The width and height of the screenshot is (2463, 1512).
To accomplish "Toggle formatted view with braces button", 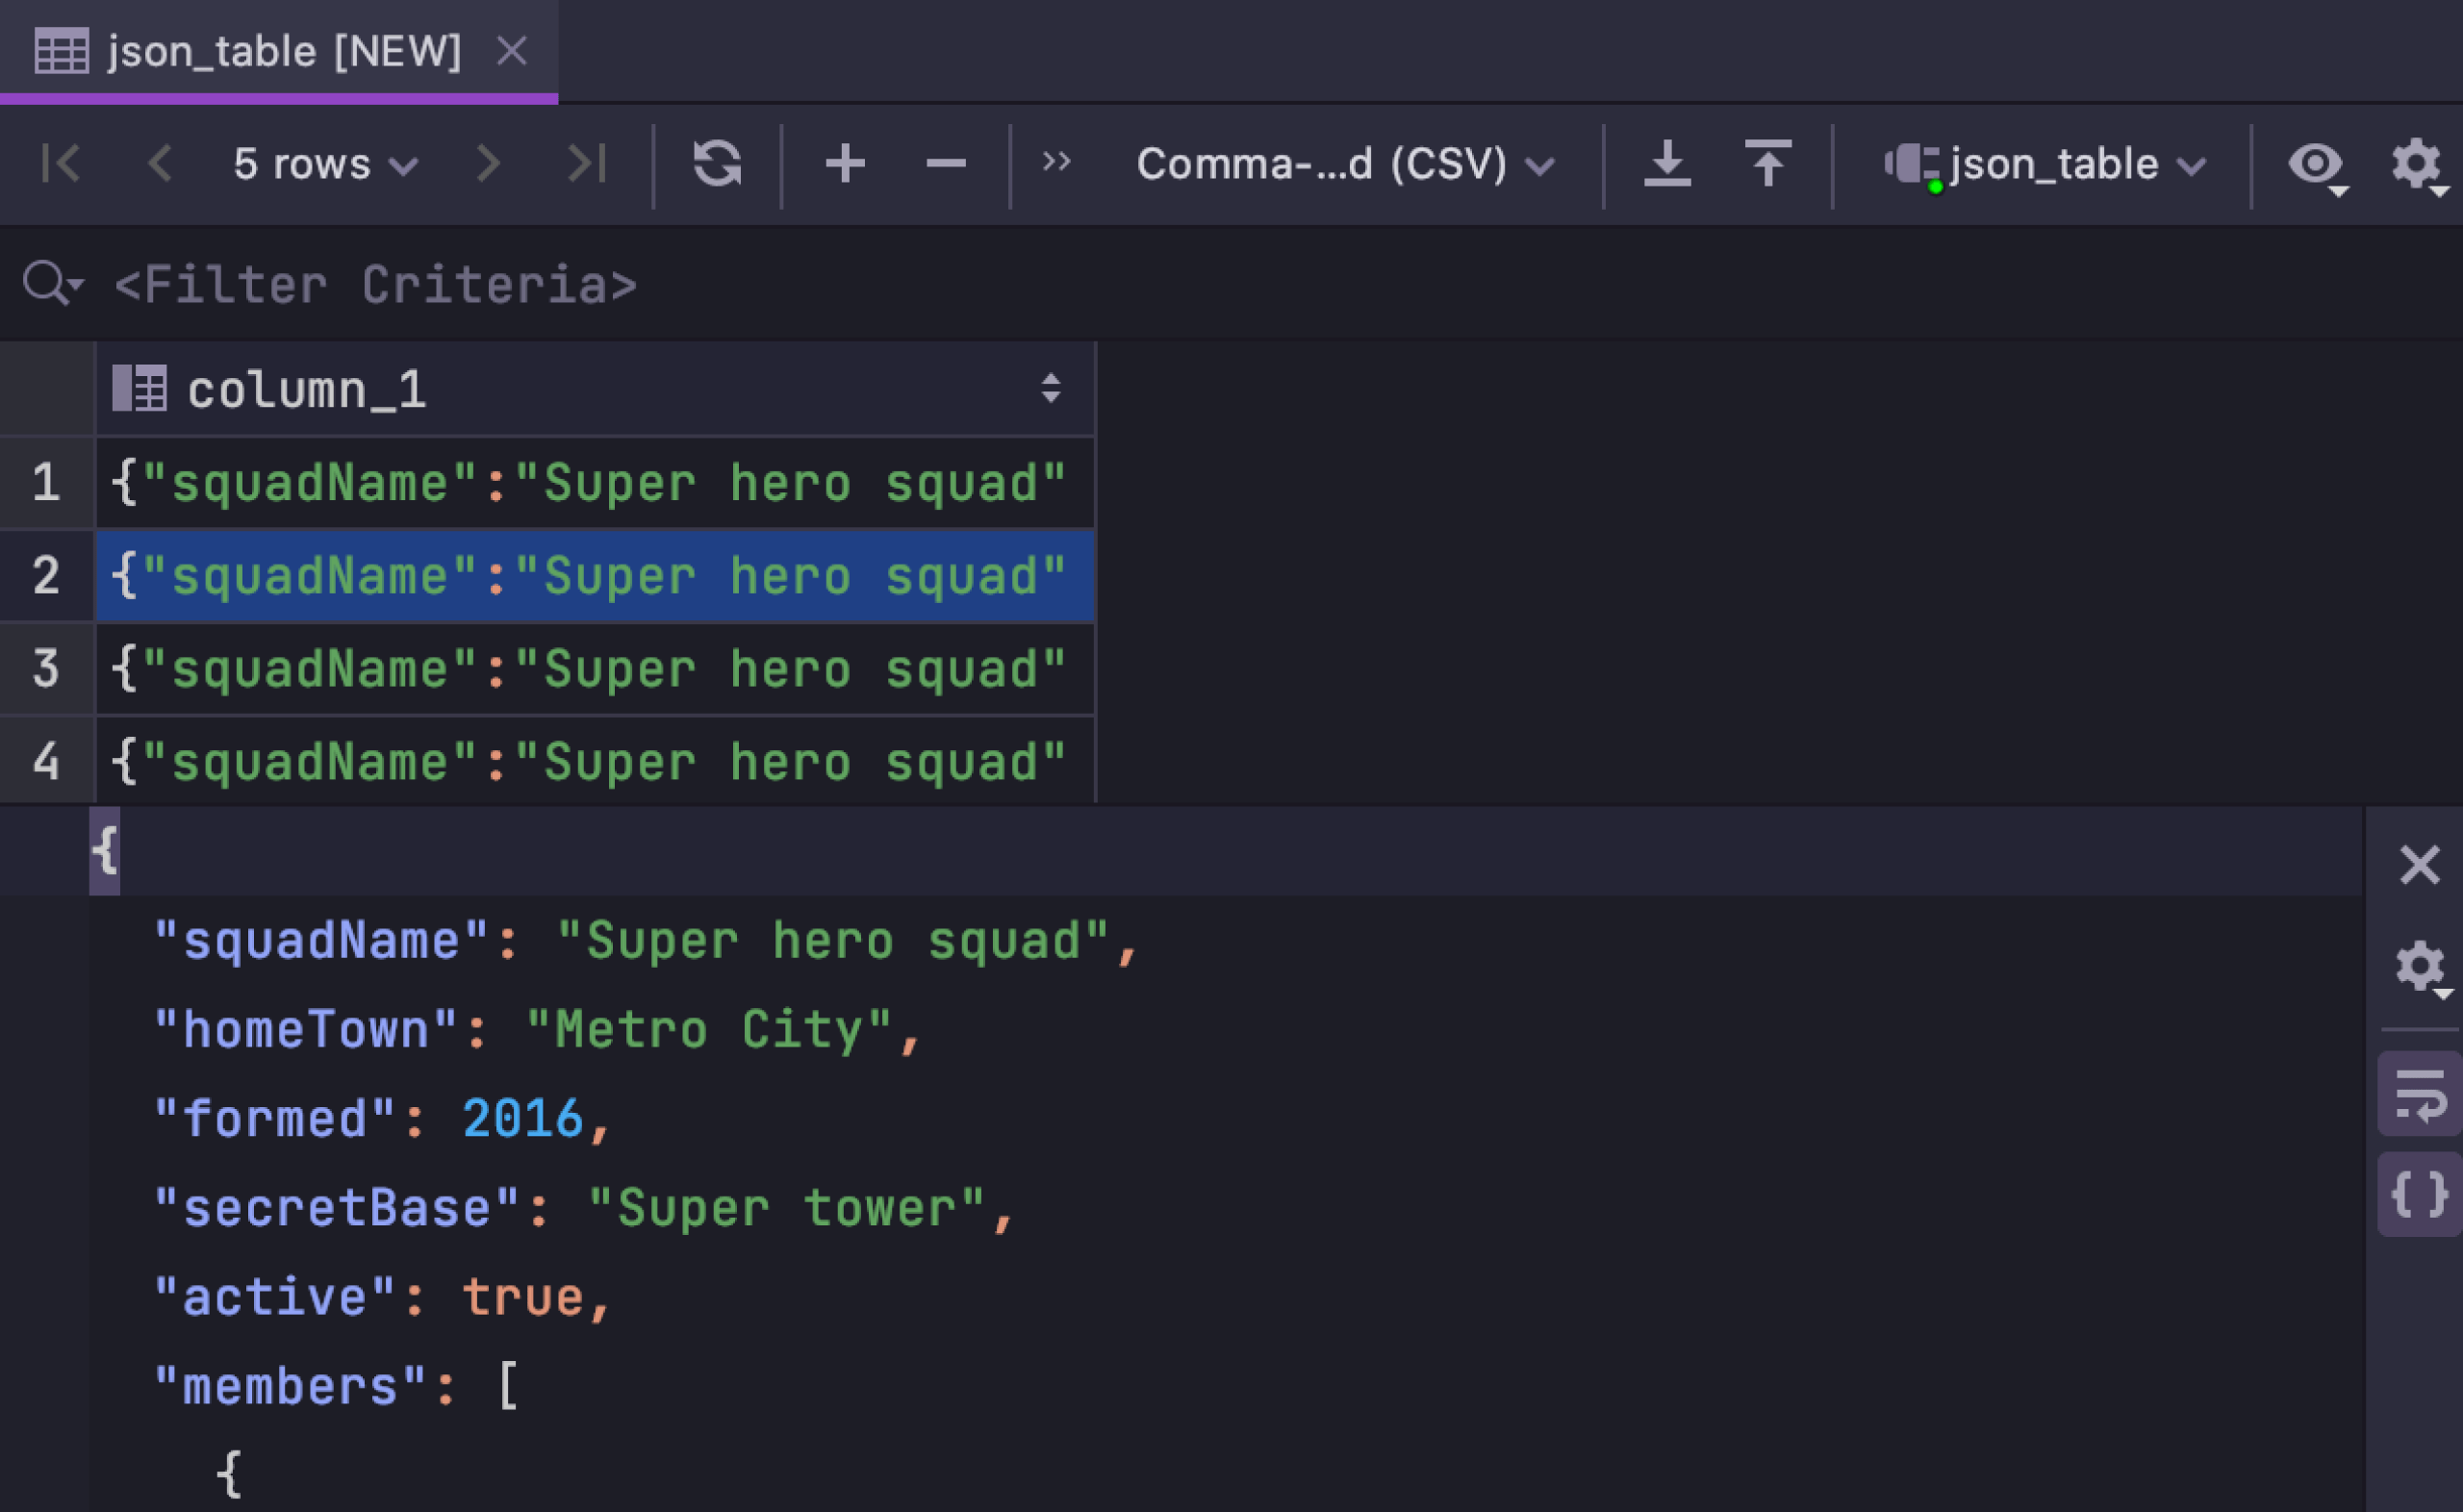I will [x=2419, y=1194].
